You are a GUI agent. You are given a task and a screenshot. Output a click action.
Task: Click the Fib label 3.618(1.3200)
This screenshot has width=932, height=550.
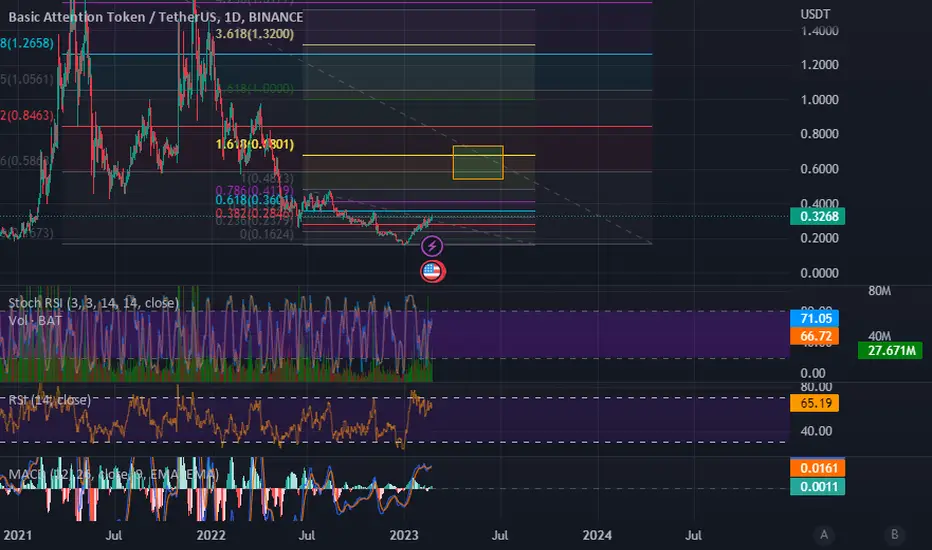tap(254, 34)
